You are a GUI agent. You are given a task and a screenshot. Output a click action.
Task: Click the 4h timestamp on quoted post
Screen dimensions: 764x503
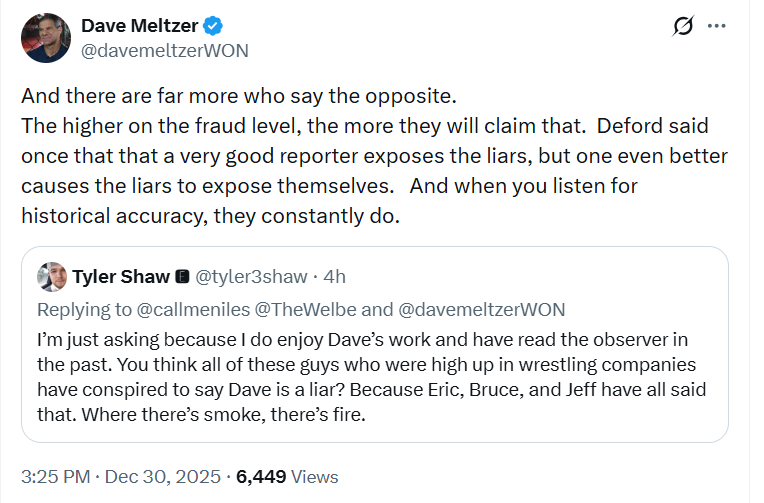334,277
